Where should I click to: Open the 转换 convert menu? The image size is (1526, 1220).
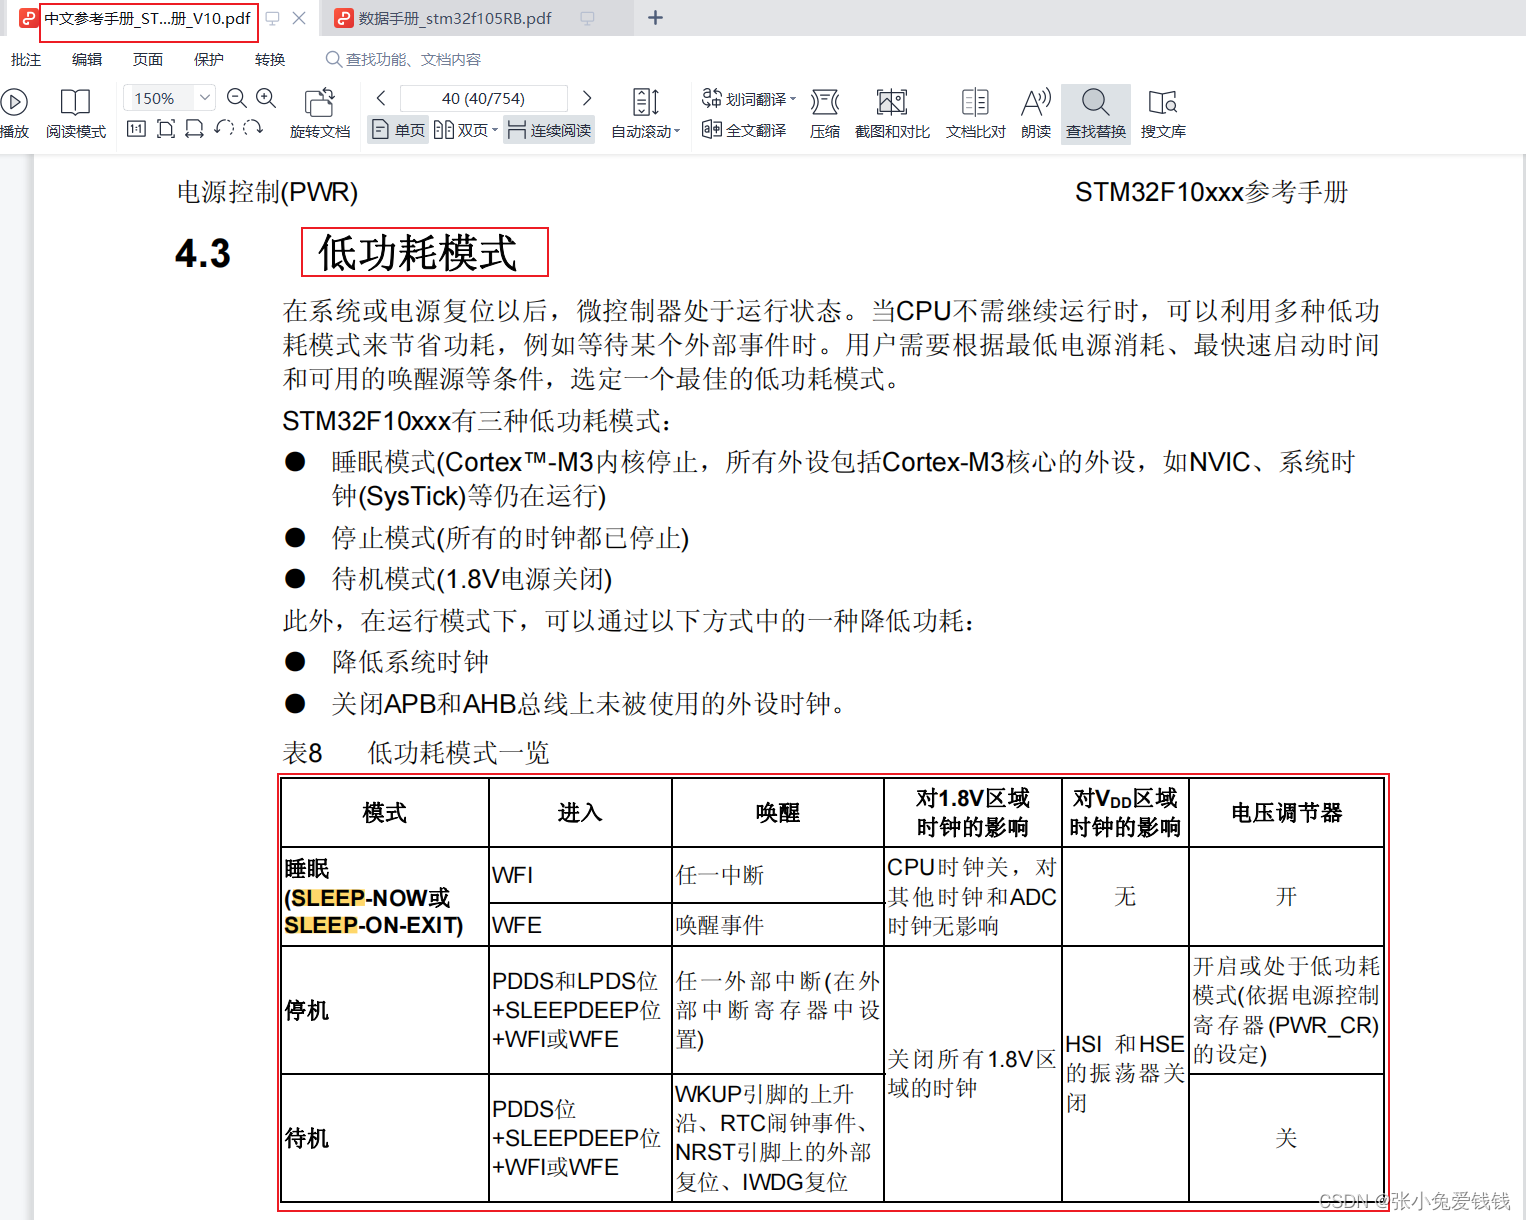[270, 60]
